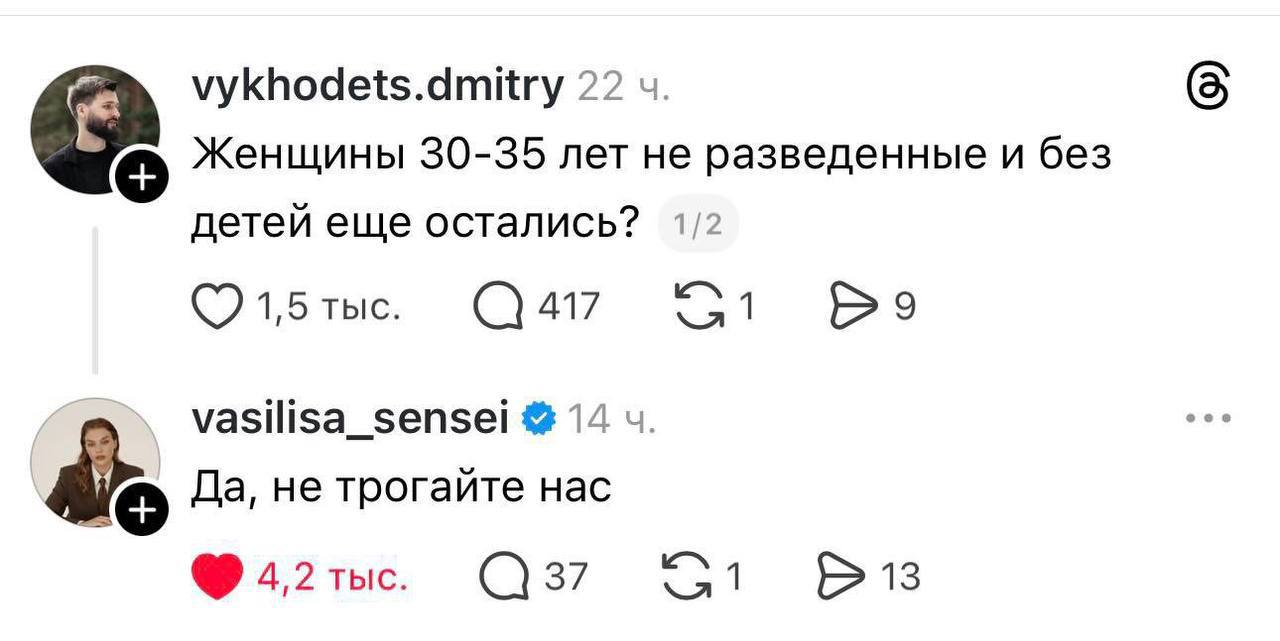Like vykhodets.dmitry's post with the heart icon
This screenshot has width=1280, height=641.
219,306
